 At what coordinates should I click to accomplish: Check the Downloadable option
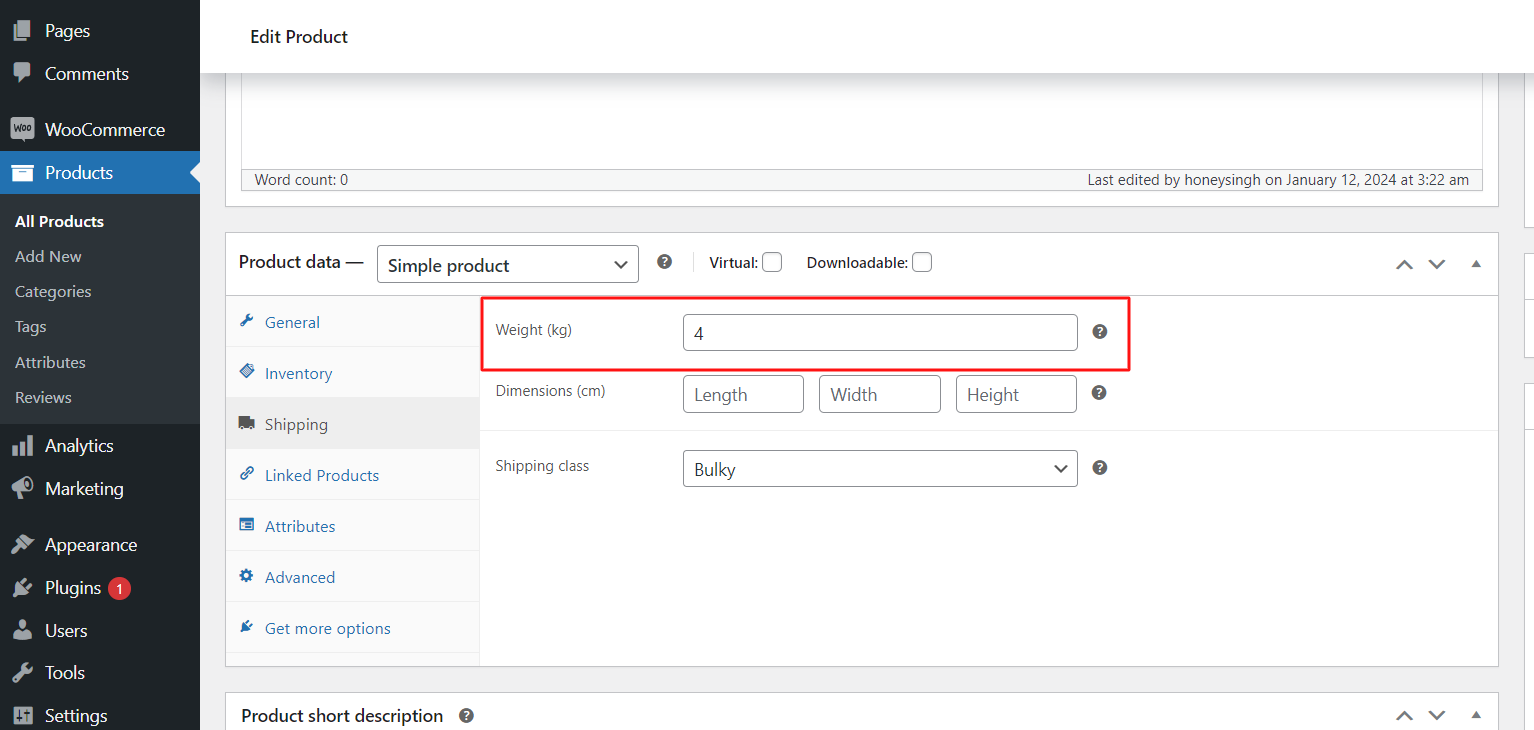(921, 261)
